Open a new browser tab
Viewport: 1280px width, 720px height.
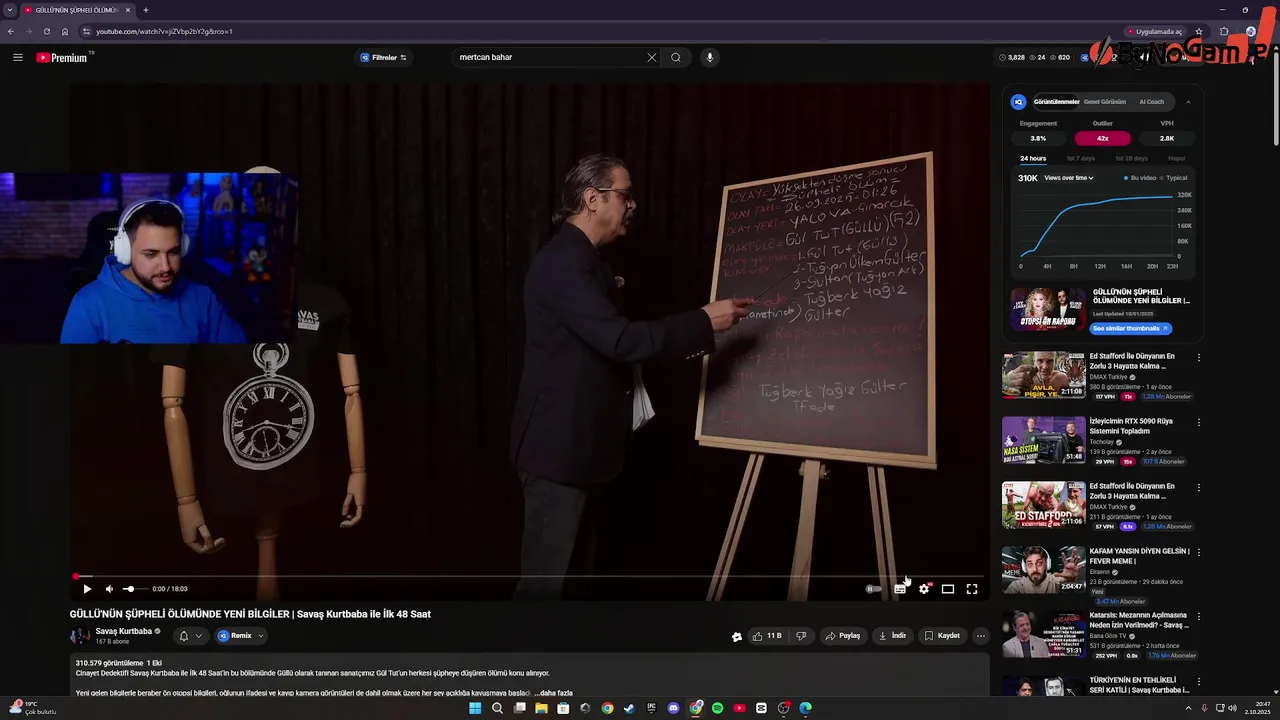coord(145,10)
